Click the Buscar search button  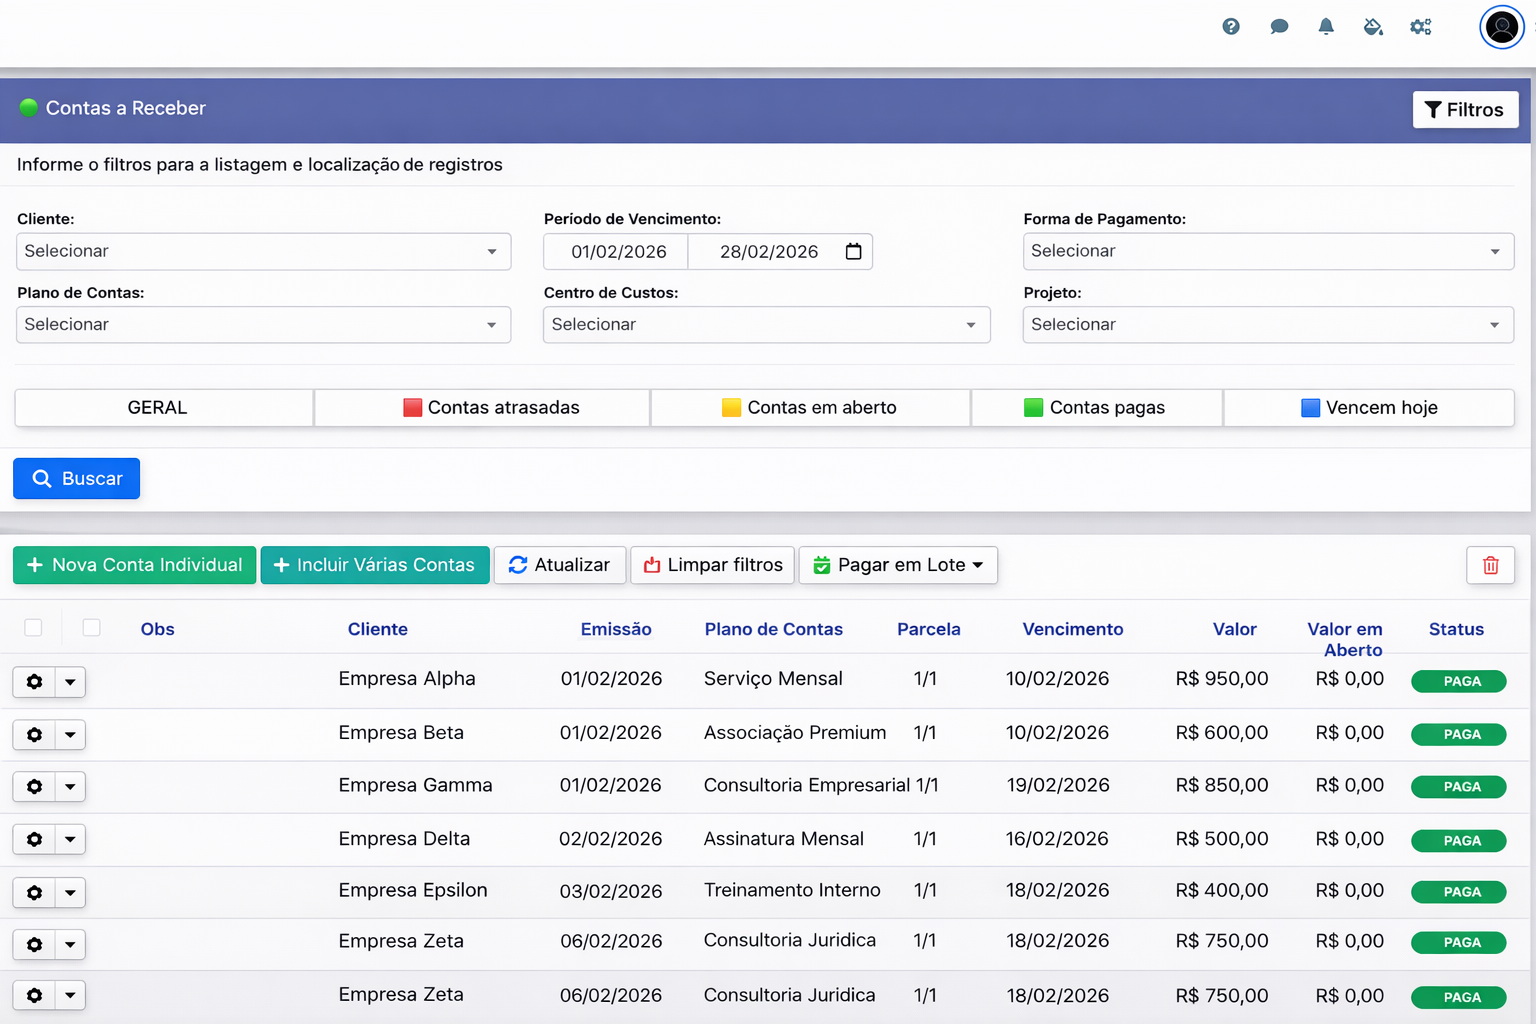77,479
